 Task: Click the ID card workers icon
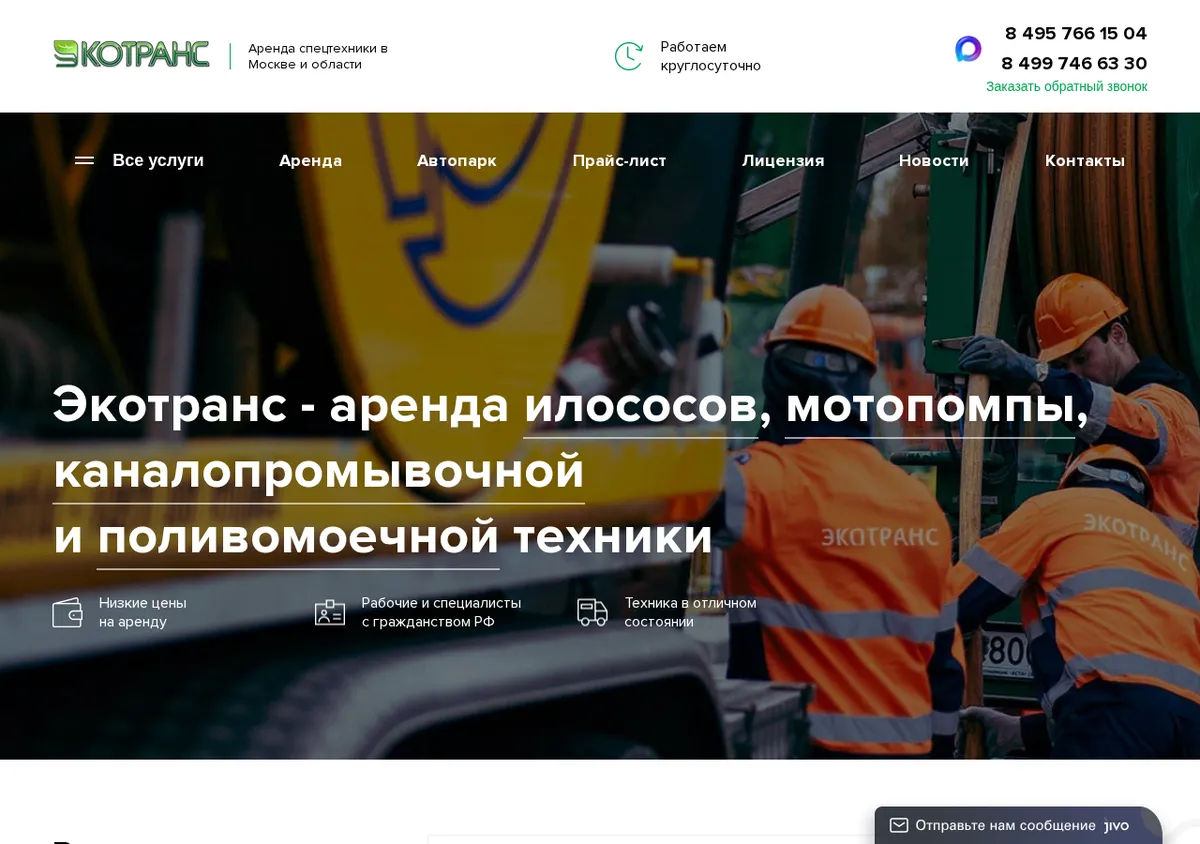pyautogui.click(x=330, y=612)
